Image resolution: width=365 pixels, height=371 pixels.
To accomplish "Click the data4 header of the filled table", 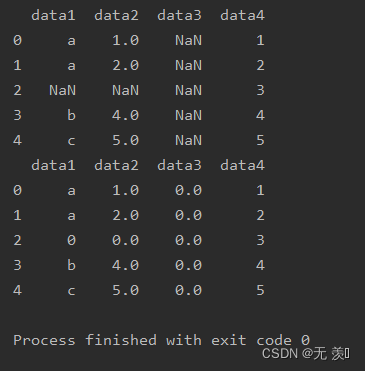I will pos(242,165).
